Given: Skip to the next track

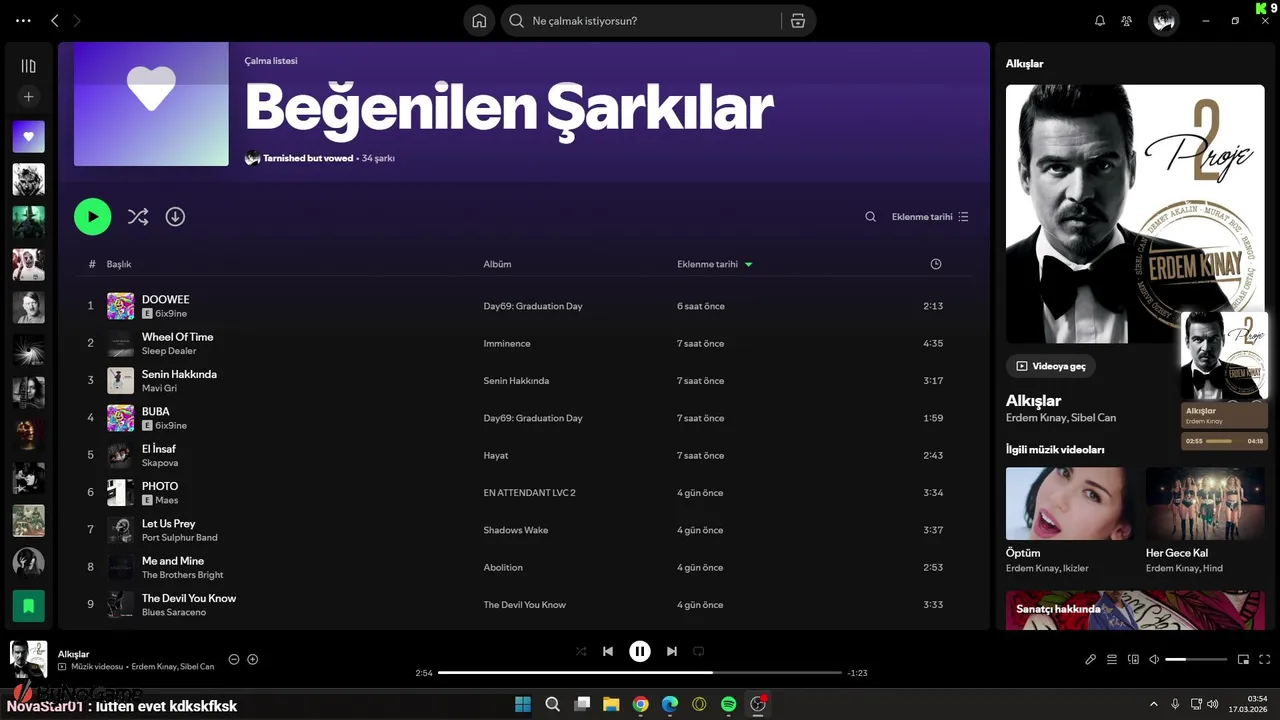Looking at the screenshot, I should [672, 651].
